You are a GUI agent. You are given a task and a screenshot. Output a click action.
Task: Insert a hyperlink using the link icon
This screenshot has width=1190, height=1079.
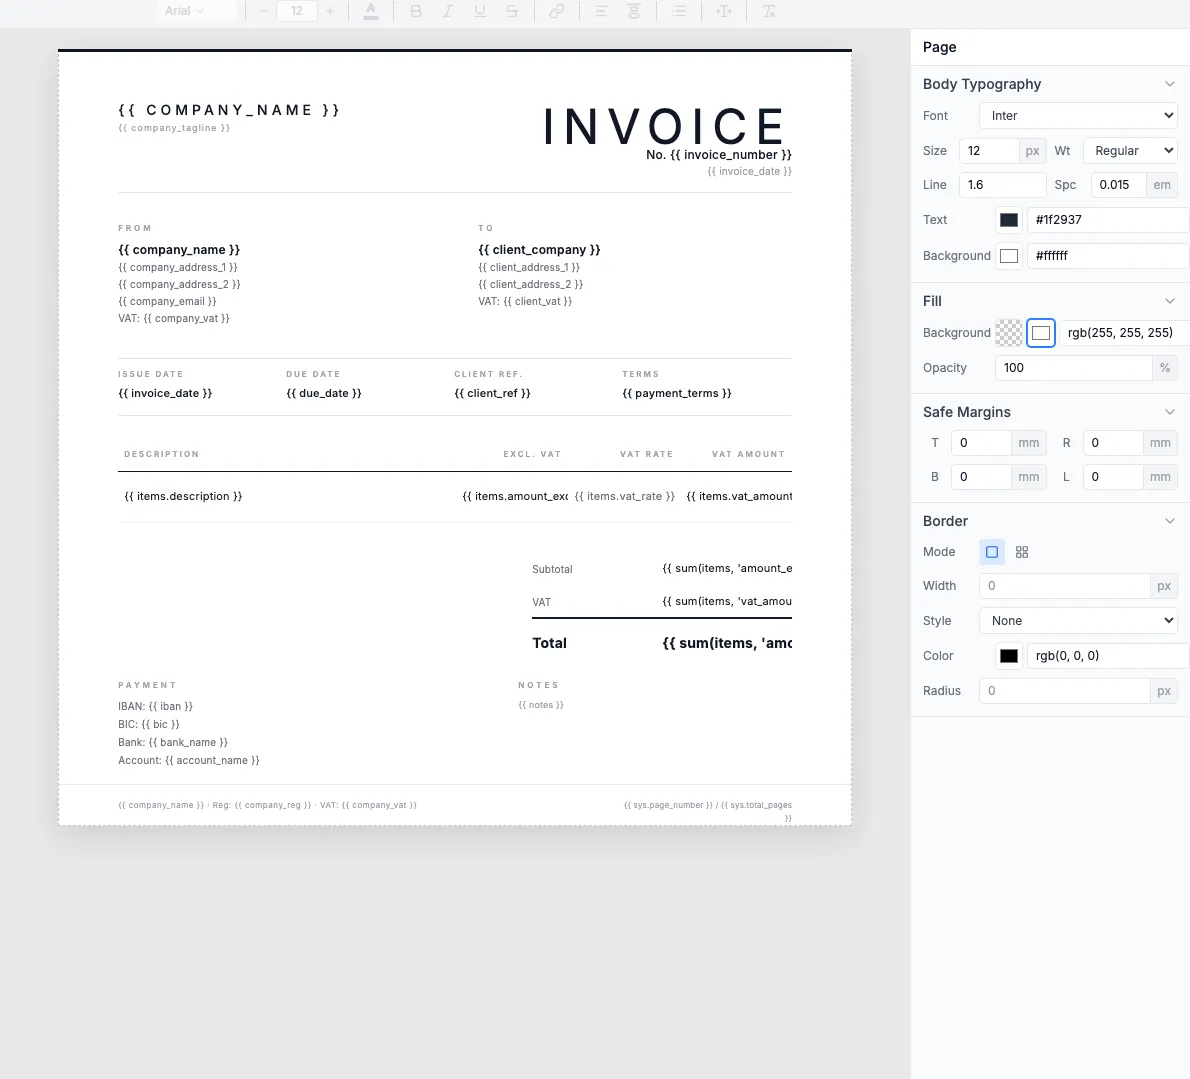click(557, 11)
